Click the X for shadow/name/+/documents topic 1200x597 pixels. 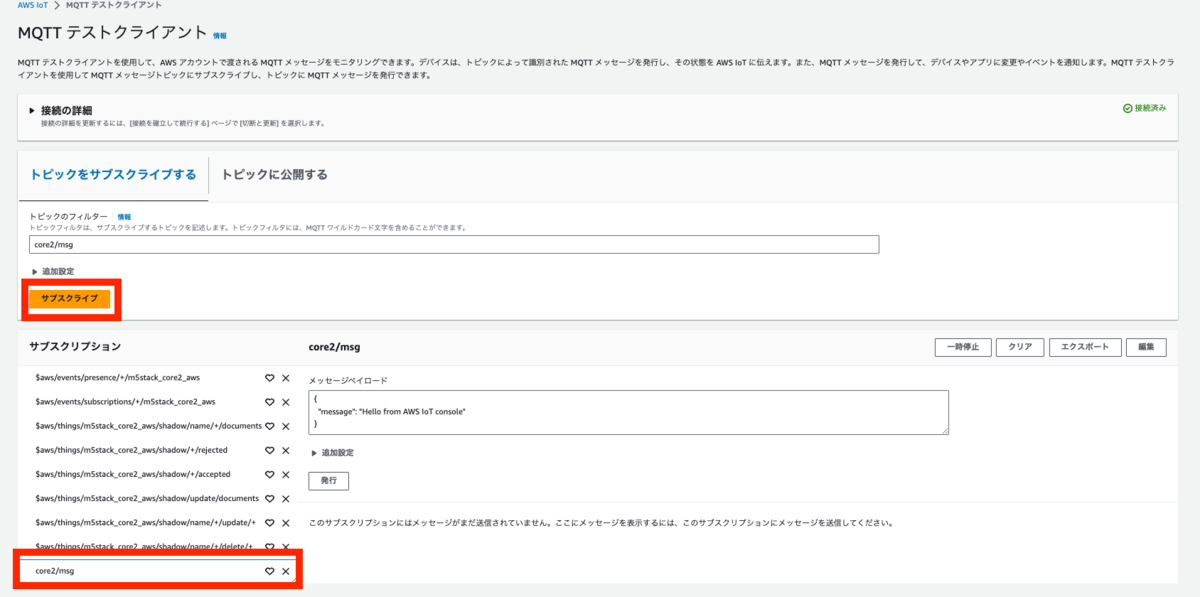coord(286,426)
